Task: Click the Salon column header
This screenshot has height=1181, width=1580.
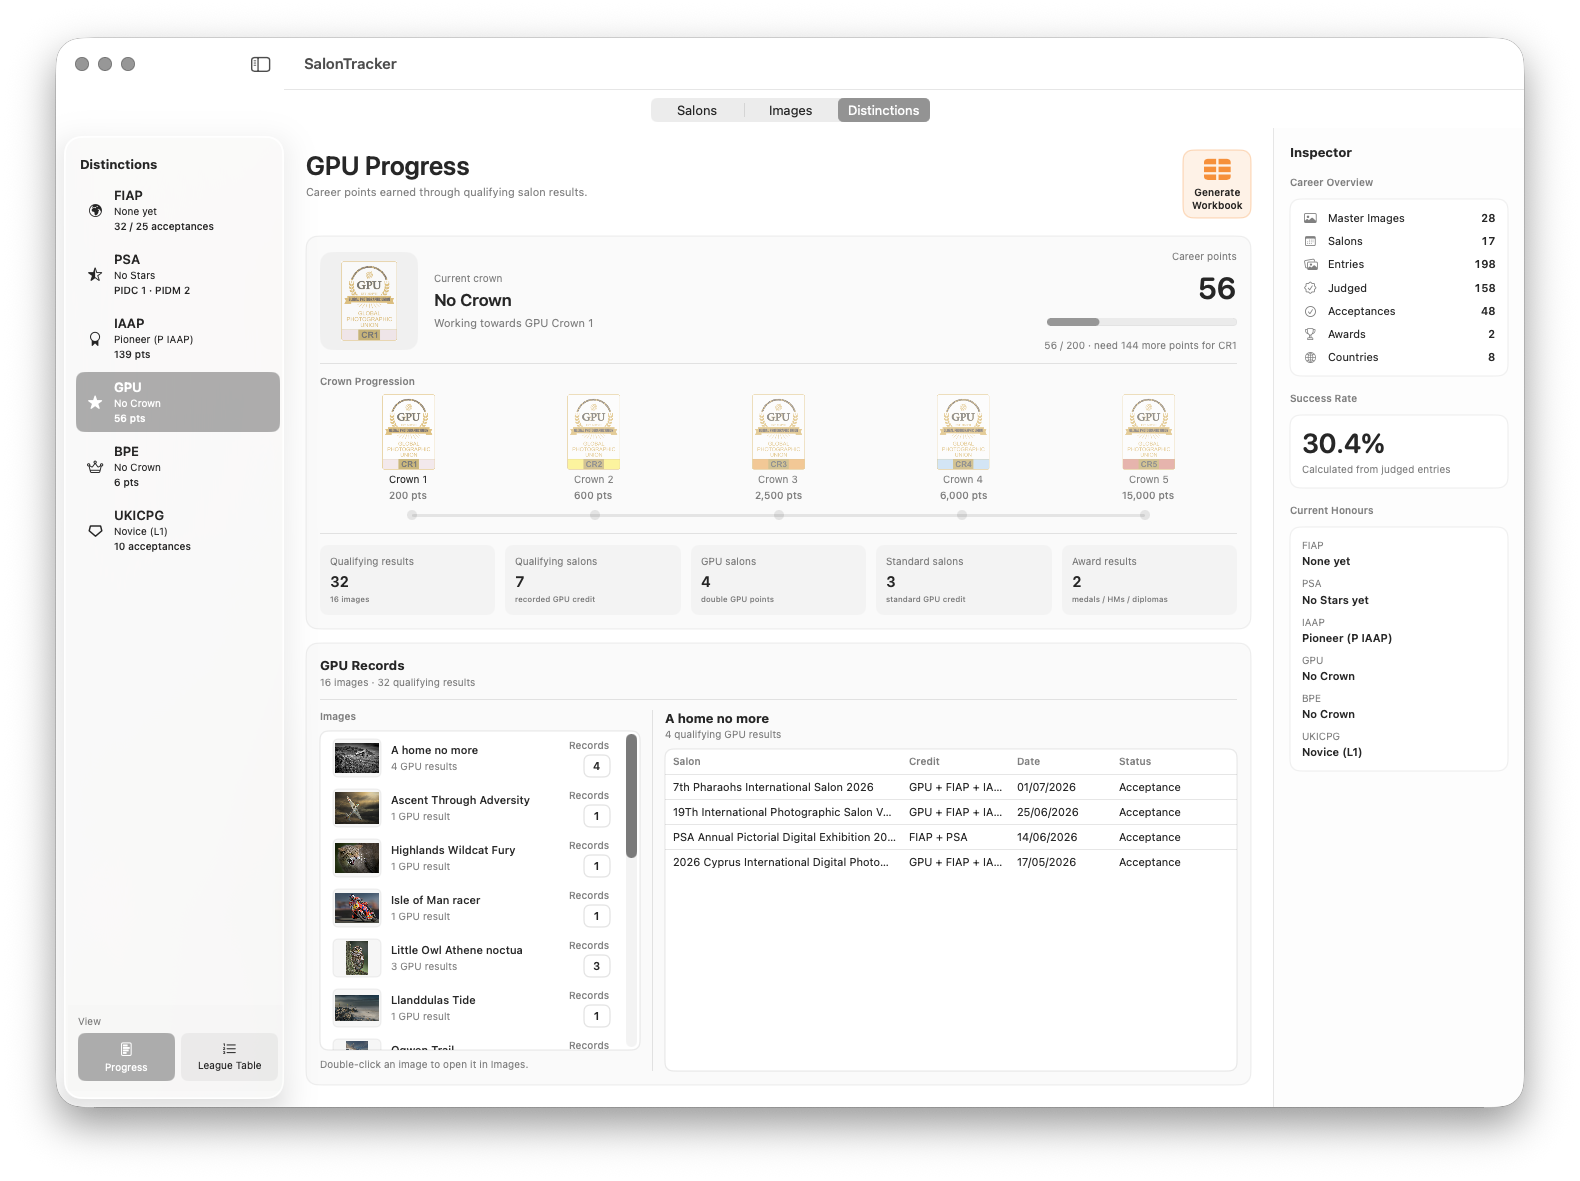Action: pyautogui.click(x=687, y=761)
